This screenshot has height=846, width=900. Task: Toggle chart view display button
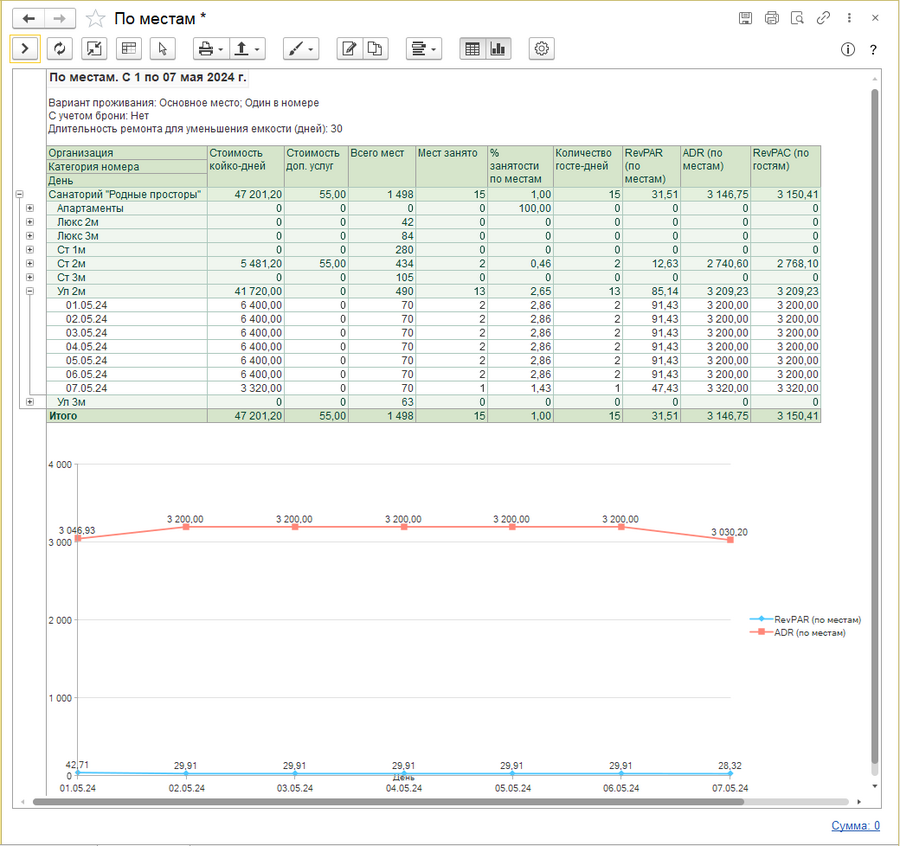pos(498,48)
